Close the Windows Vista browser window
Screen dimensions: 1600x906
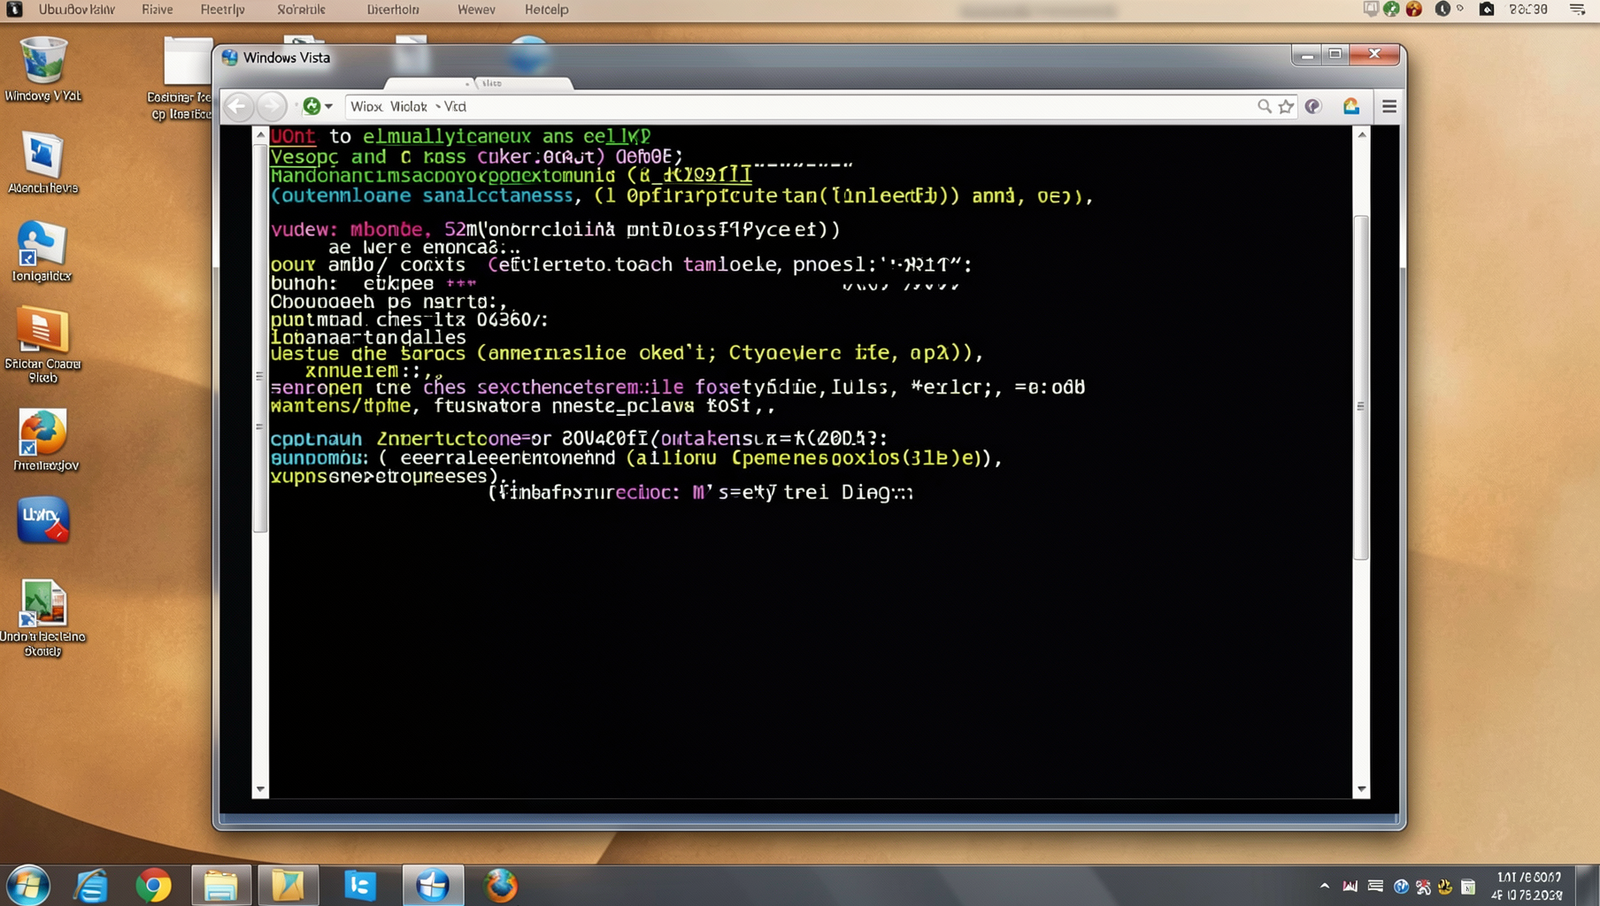pos(1375,54)
